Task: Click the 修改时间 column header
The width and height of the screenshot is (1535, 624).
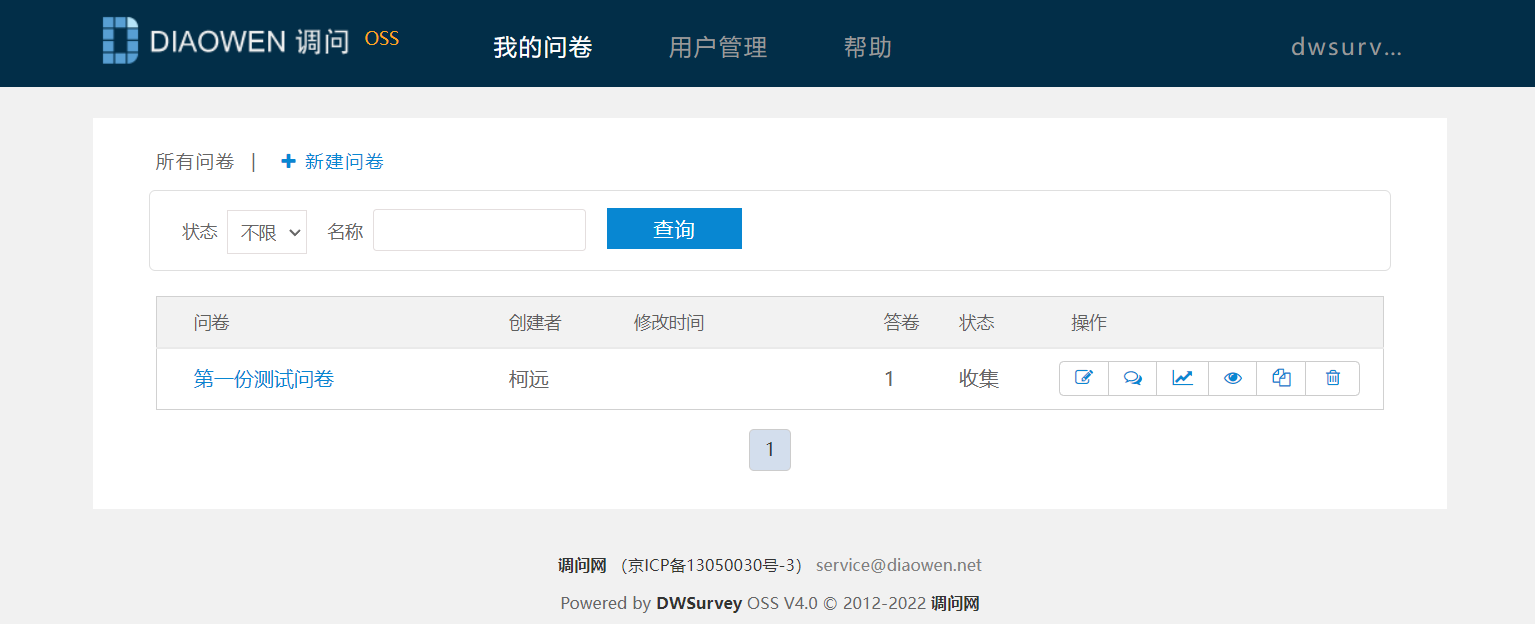Action: [x=669, y=323]
